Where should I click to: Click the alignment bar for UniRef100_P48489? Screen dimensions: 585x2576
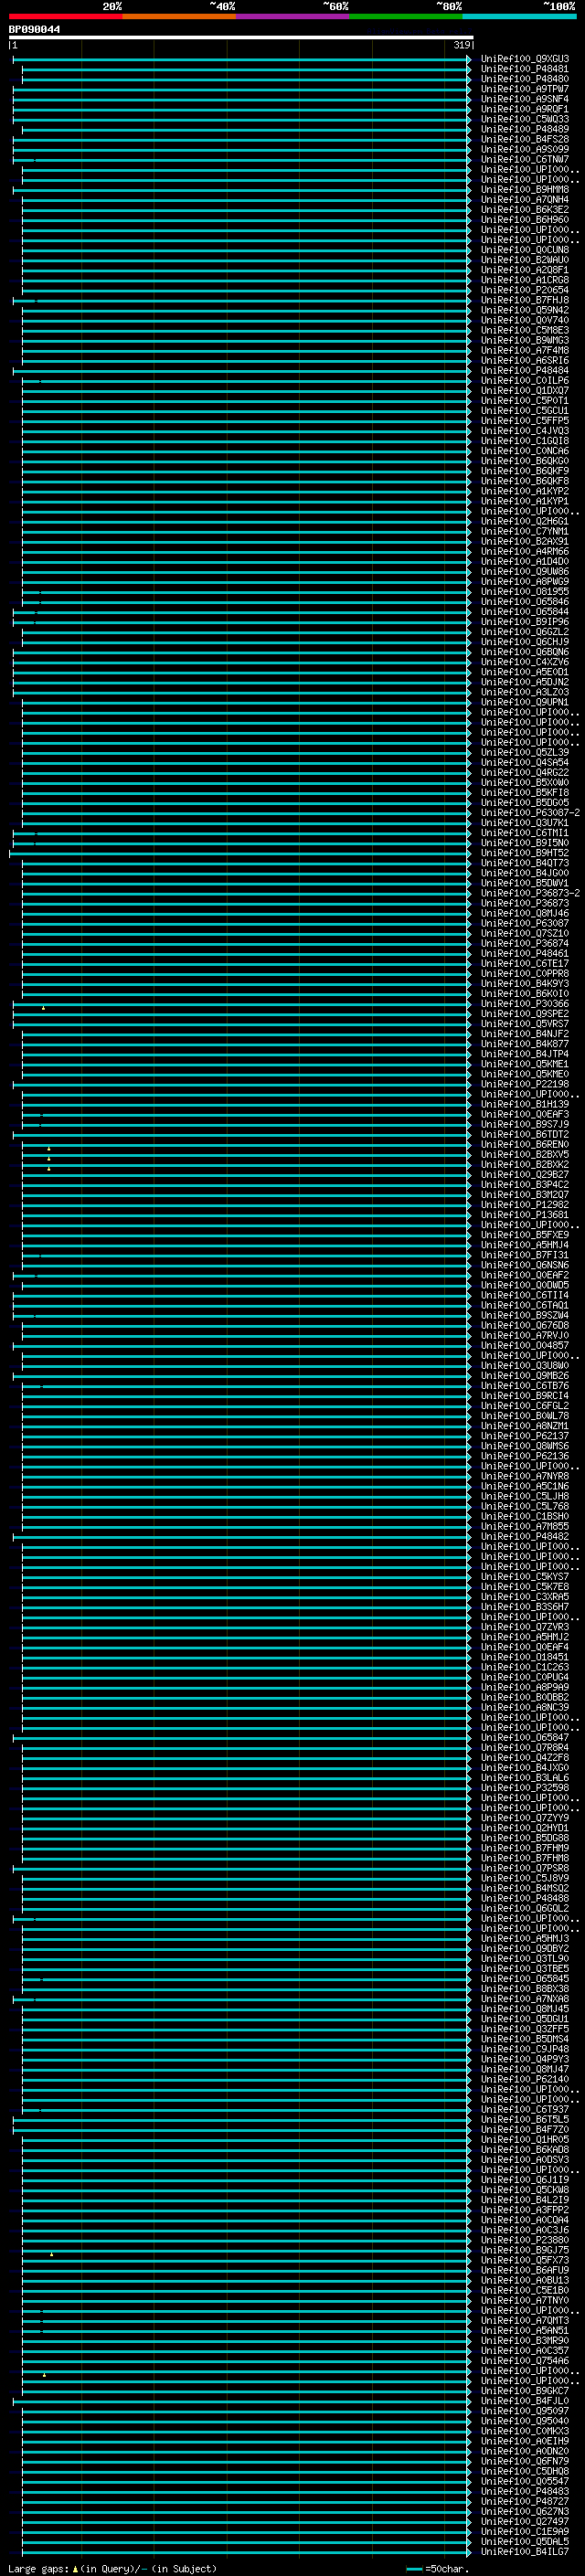coord(246,129)
